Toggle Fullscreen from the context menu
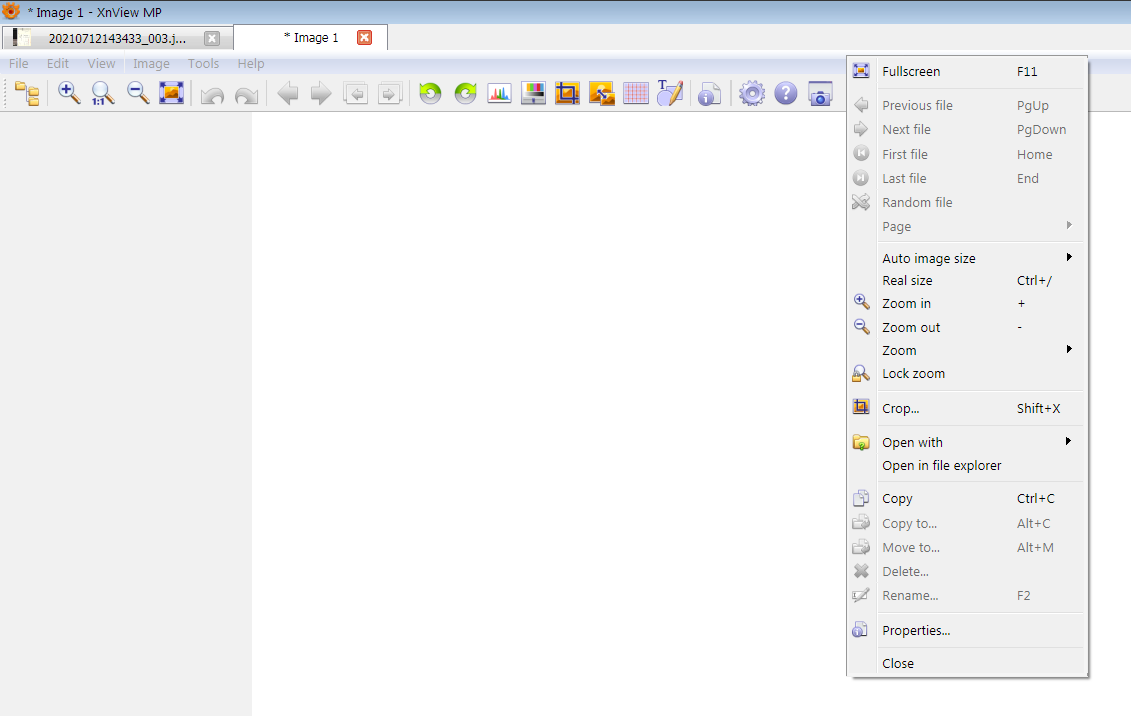Image resolution: width=1131 pixels, height=716 pixels. tap(911, 72)
